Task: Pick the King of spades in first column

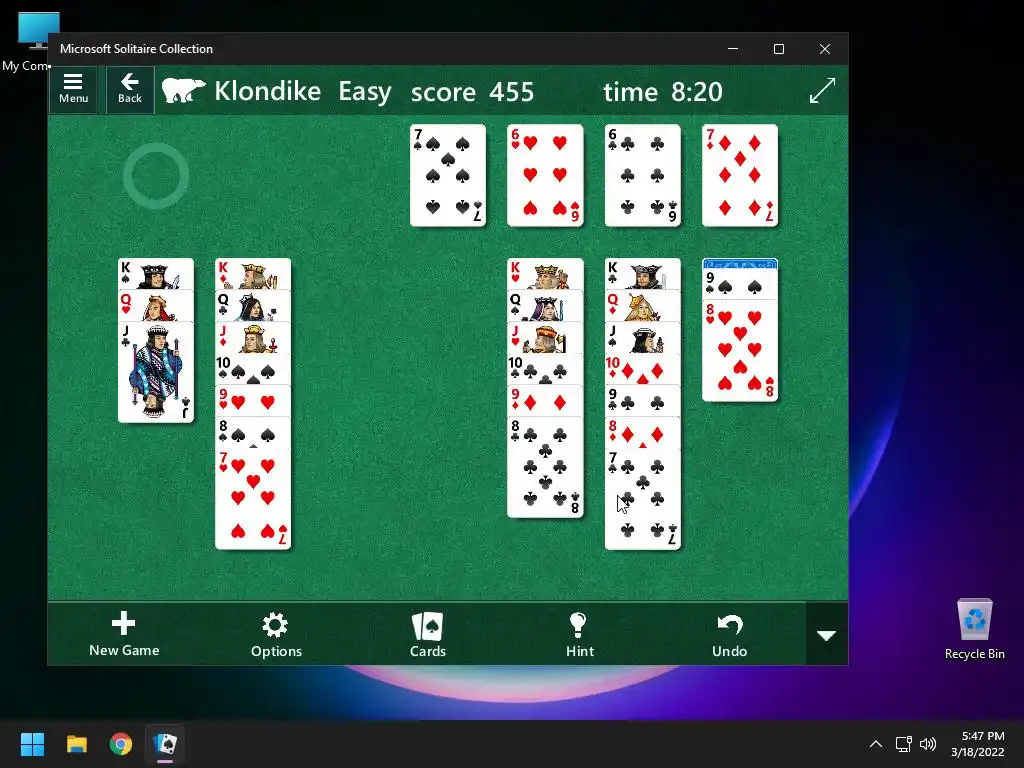Action: tap(156, 274)
